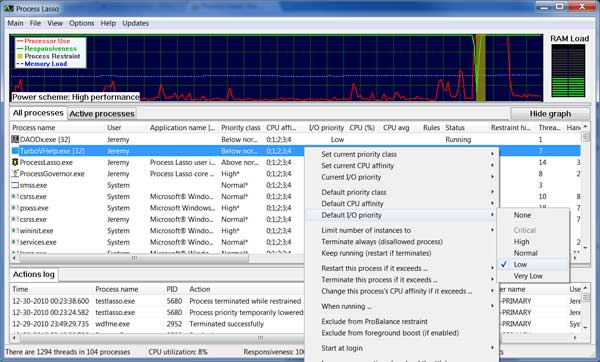Expand Current I/O priority submenu
Viewport: 600px width, 362px height.
[x=402, y=177]
